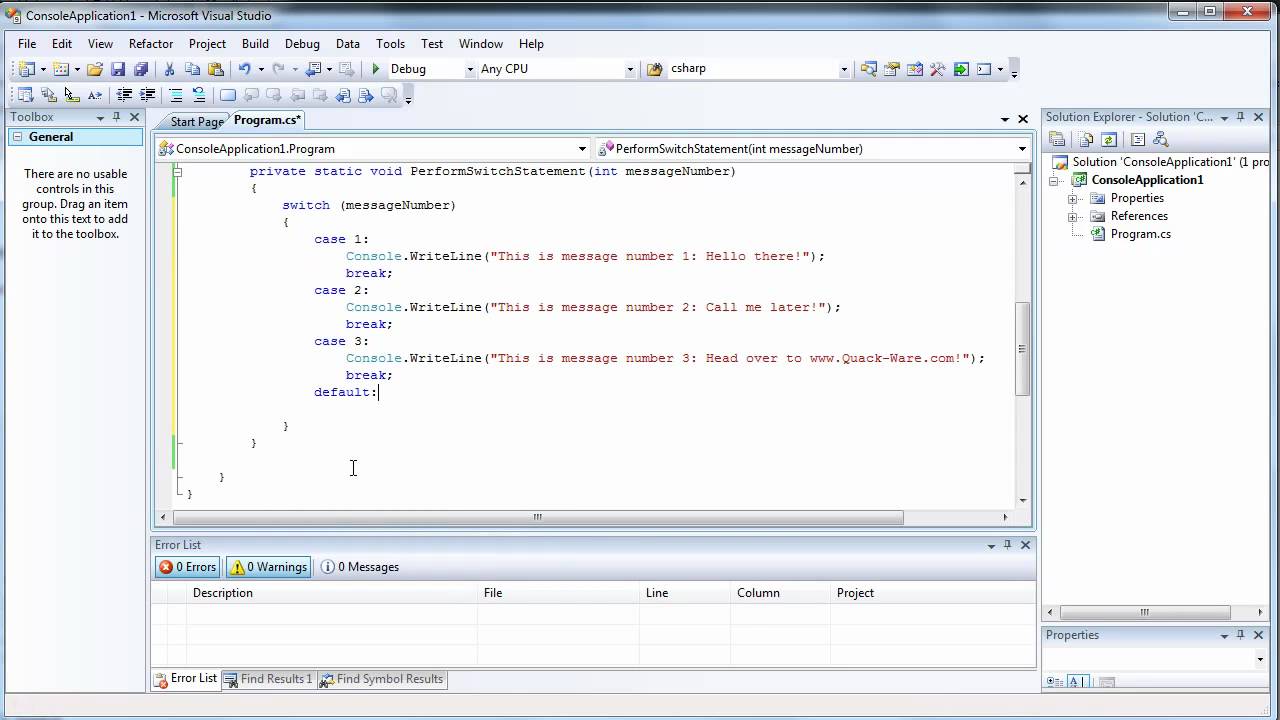Toggle Show All Files in Solution Explorer

[1085, 140]
